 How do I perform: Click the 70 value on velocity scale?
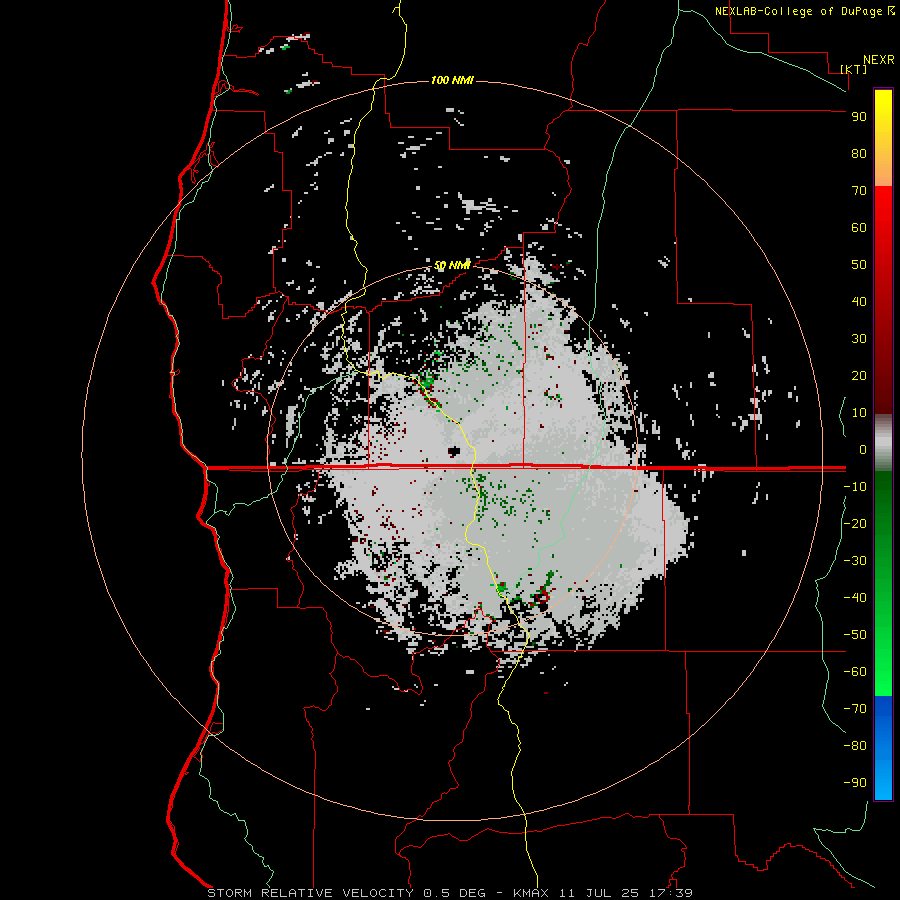coord(859,191)
